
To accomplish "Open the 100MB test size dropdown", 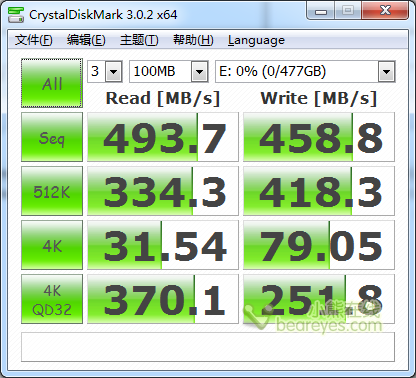I will [x=169, y=71].
